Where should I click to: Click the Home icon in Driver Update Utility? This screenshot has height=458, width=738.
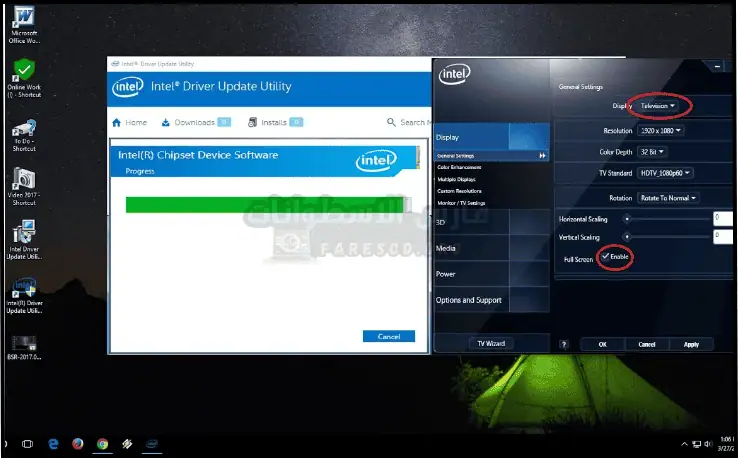[x=117, y=123]
